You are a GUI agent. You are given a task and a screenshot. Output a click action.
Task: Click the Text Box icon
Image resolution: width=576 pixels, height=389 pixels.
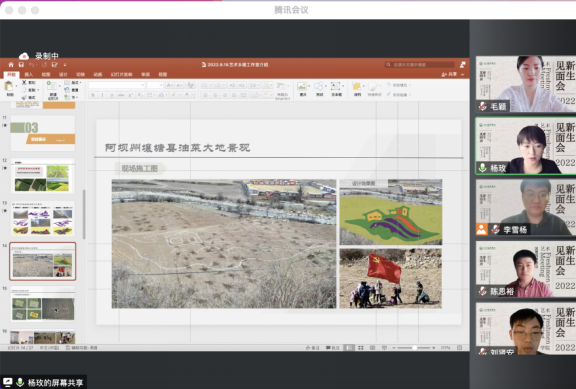coord(335,86)
